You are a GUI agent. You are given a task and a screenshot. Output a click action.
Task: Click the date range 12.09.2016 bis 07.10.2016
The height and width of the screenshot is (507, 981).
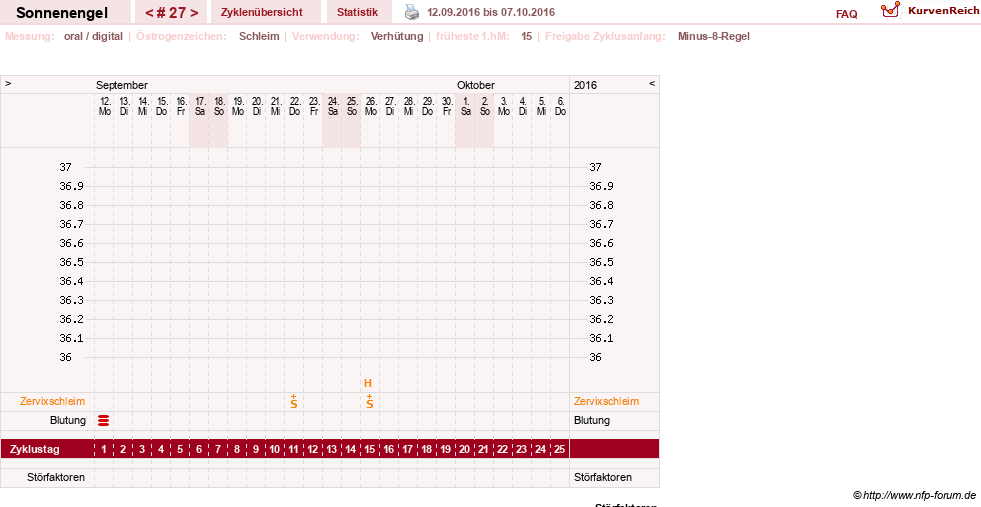[x=491, y=13]
